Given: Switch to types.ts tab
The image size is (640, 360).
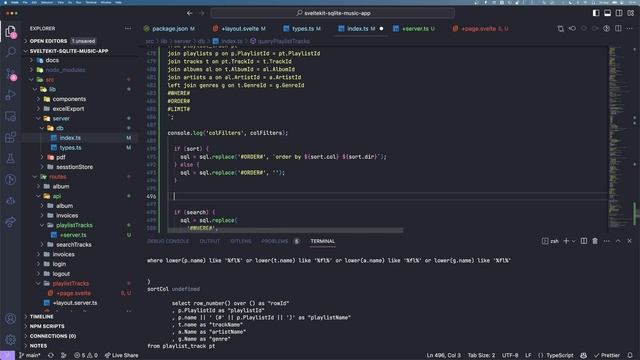Looking at the screenshot, I should coord(302,29).
